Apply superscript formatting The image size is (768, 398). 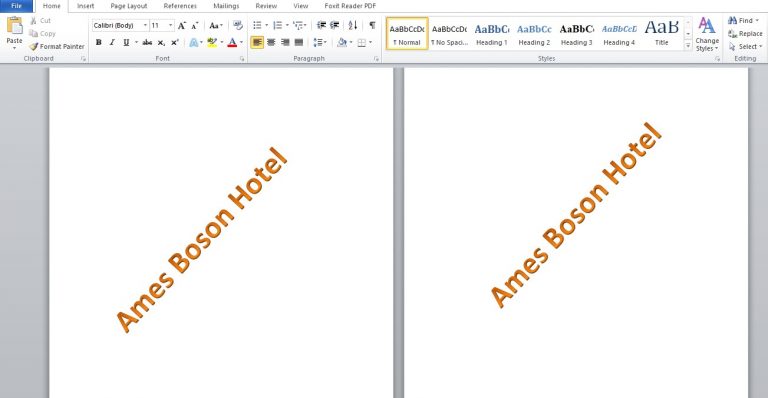point(174,43)
